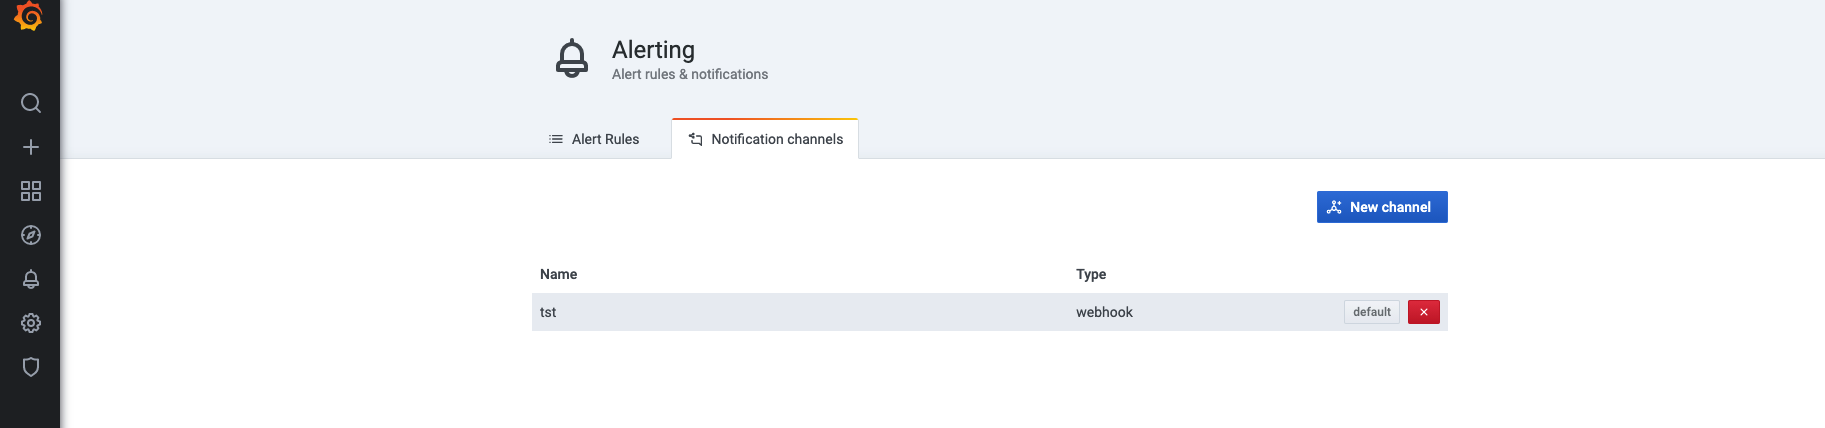Viewport: 1825px width, 428px height.
Task: Click the Alerting page title
Action: 653,49
